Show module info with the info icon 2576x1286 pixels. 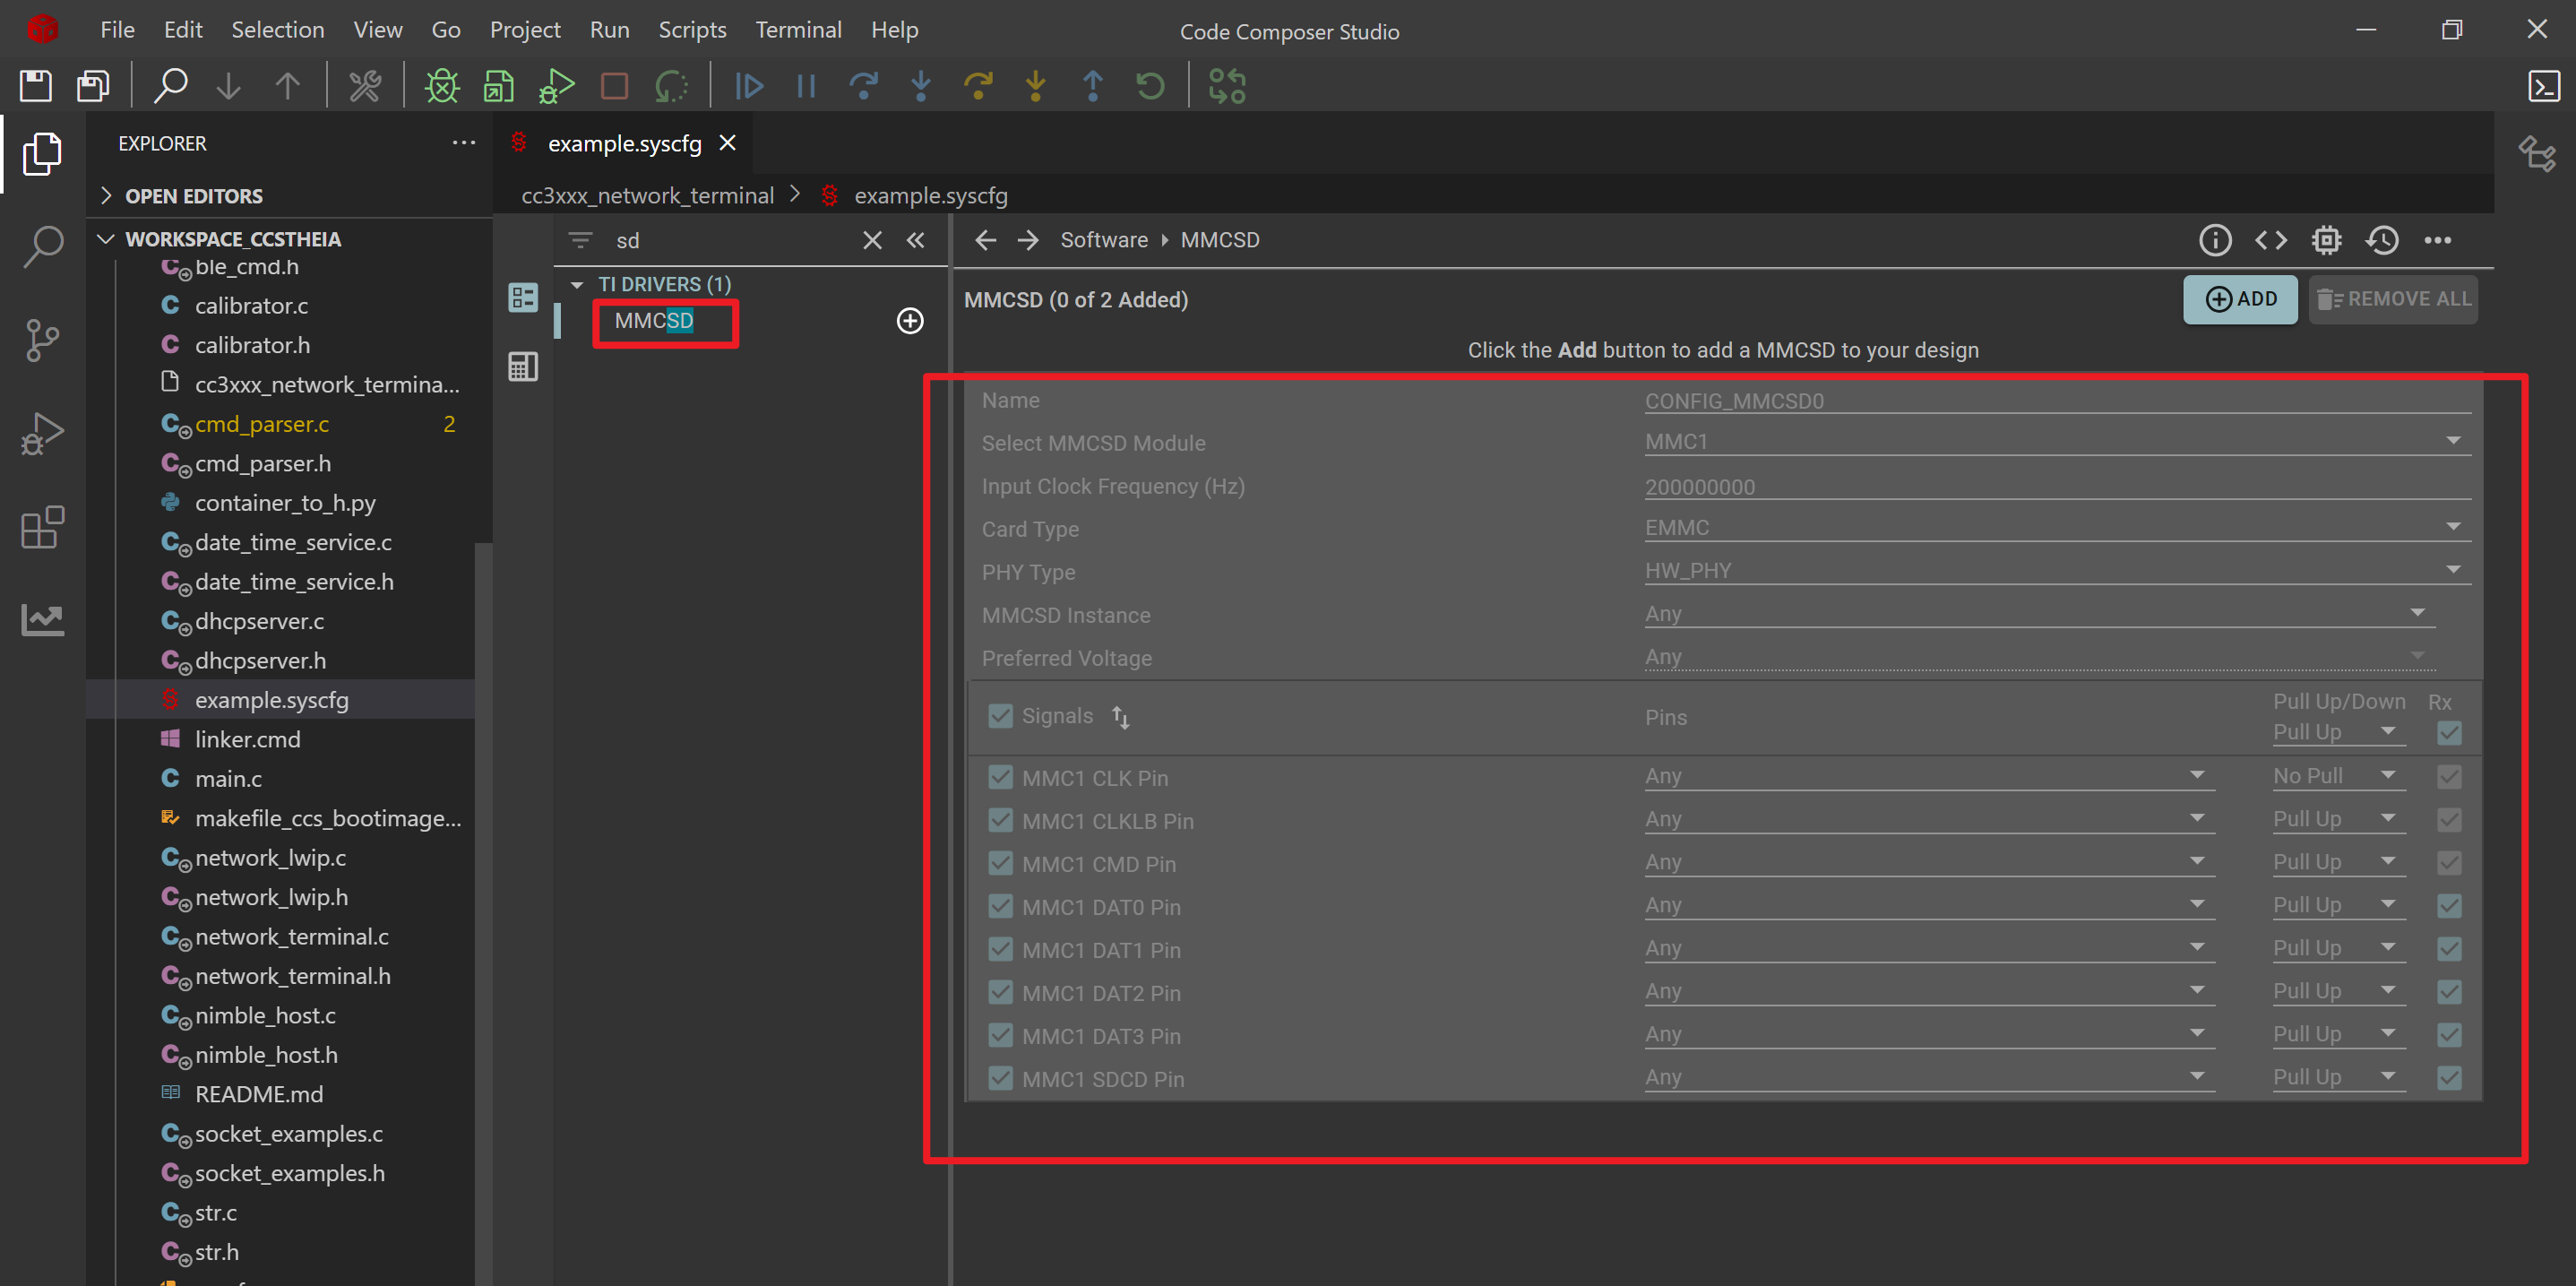tap(2215, 240)
